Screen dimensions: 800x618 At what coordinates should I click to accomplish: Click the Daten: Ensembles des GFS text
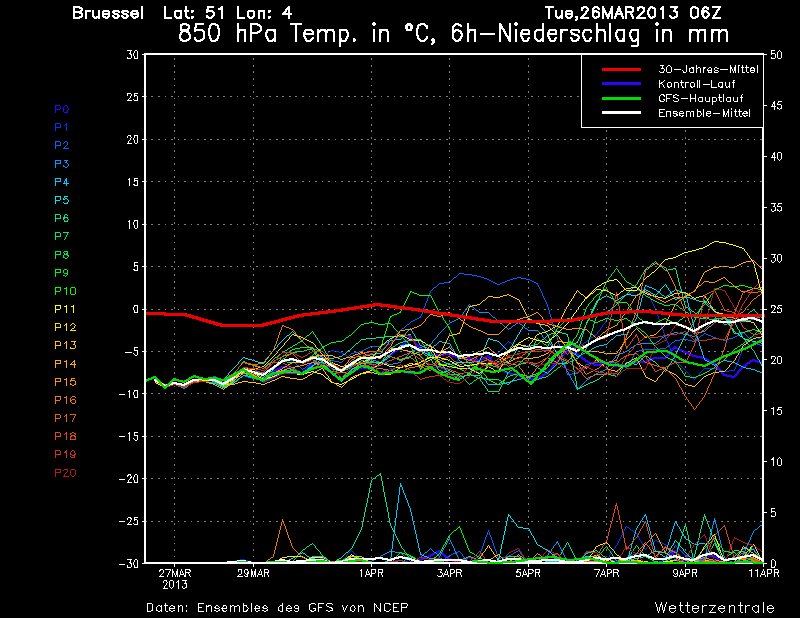tap(277, 608)
